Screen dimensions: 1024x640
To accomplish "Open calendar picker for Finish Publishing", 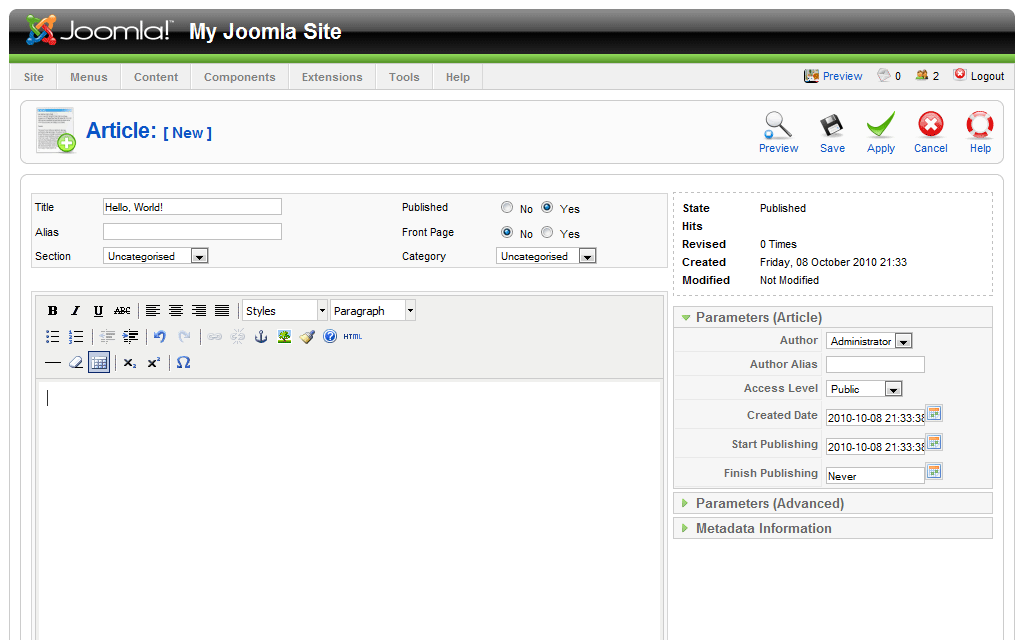I will click(x=934, y=472).
